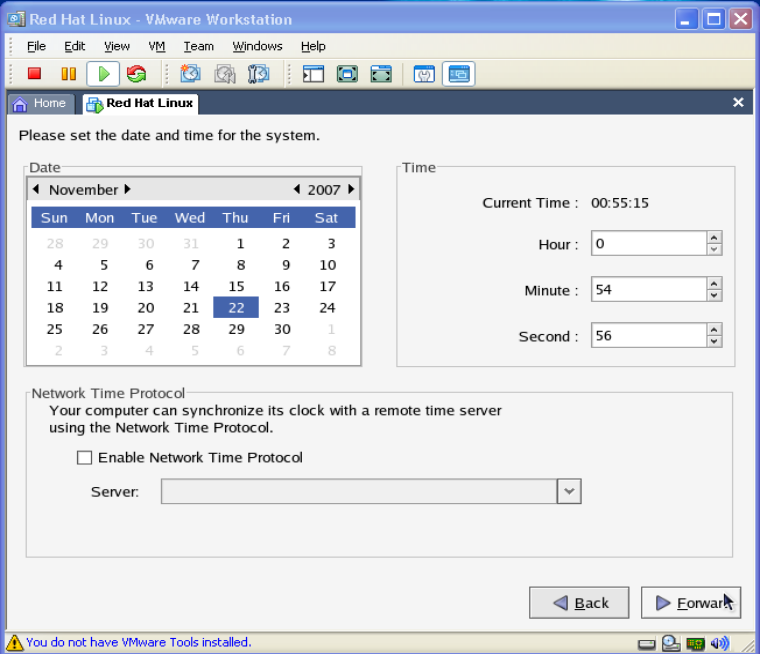The height and width of the screenshot is (654, 760).
Task: Click the red Power Off toolbar icon
Action: (x=34, y=73)
